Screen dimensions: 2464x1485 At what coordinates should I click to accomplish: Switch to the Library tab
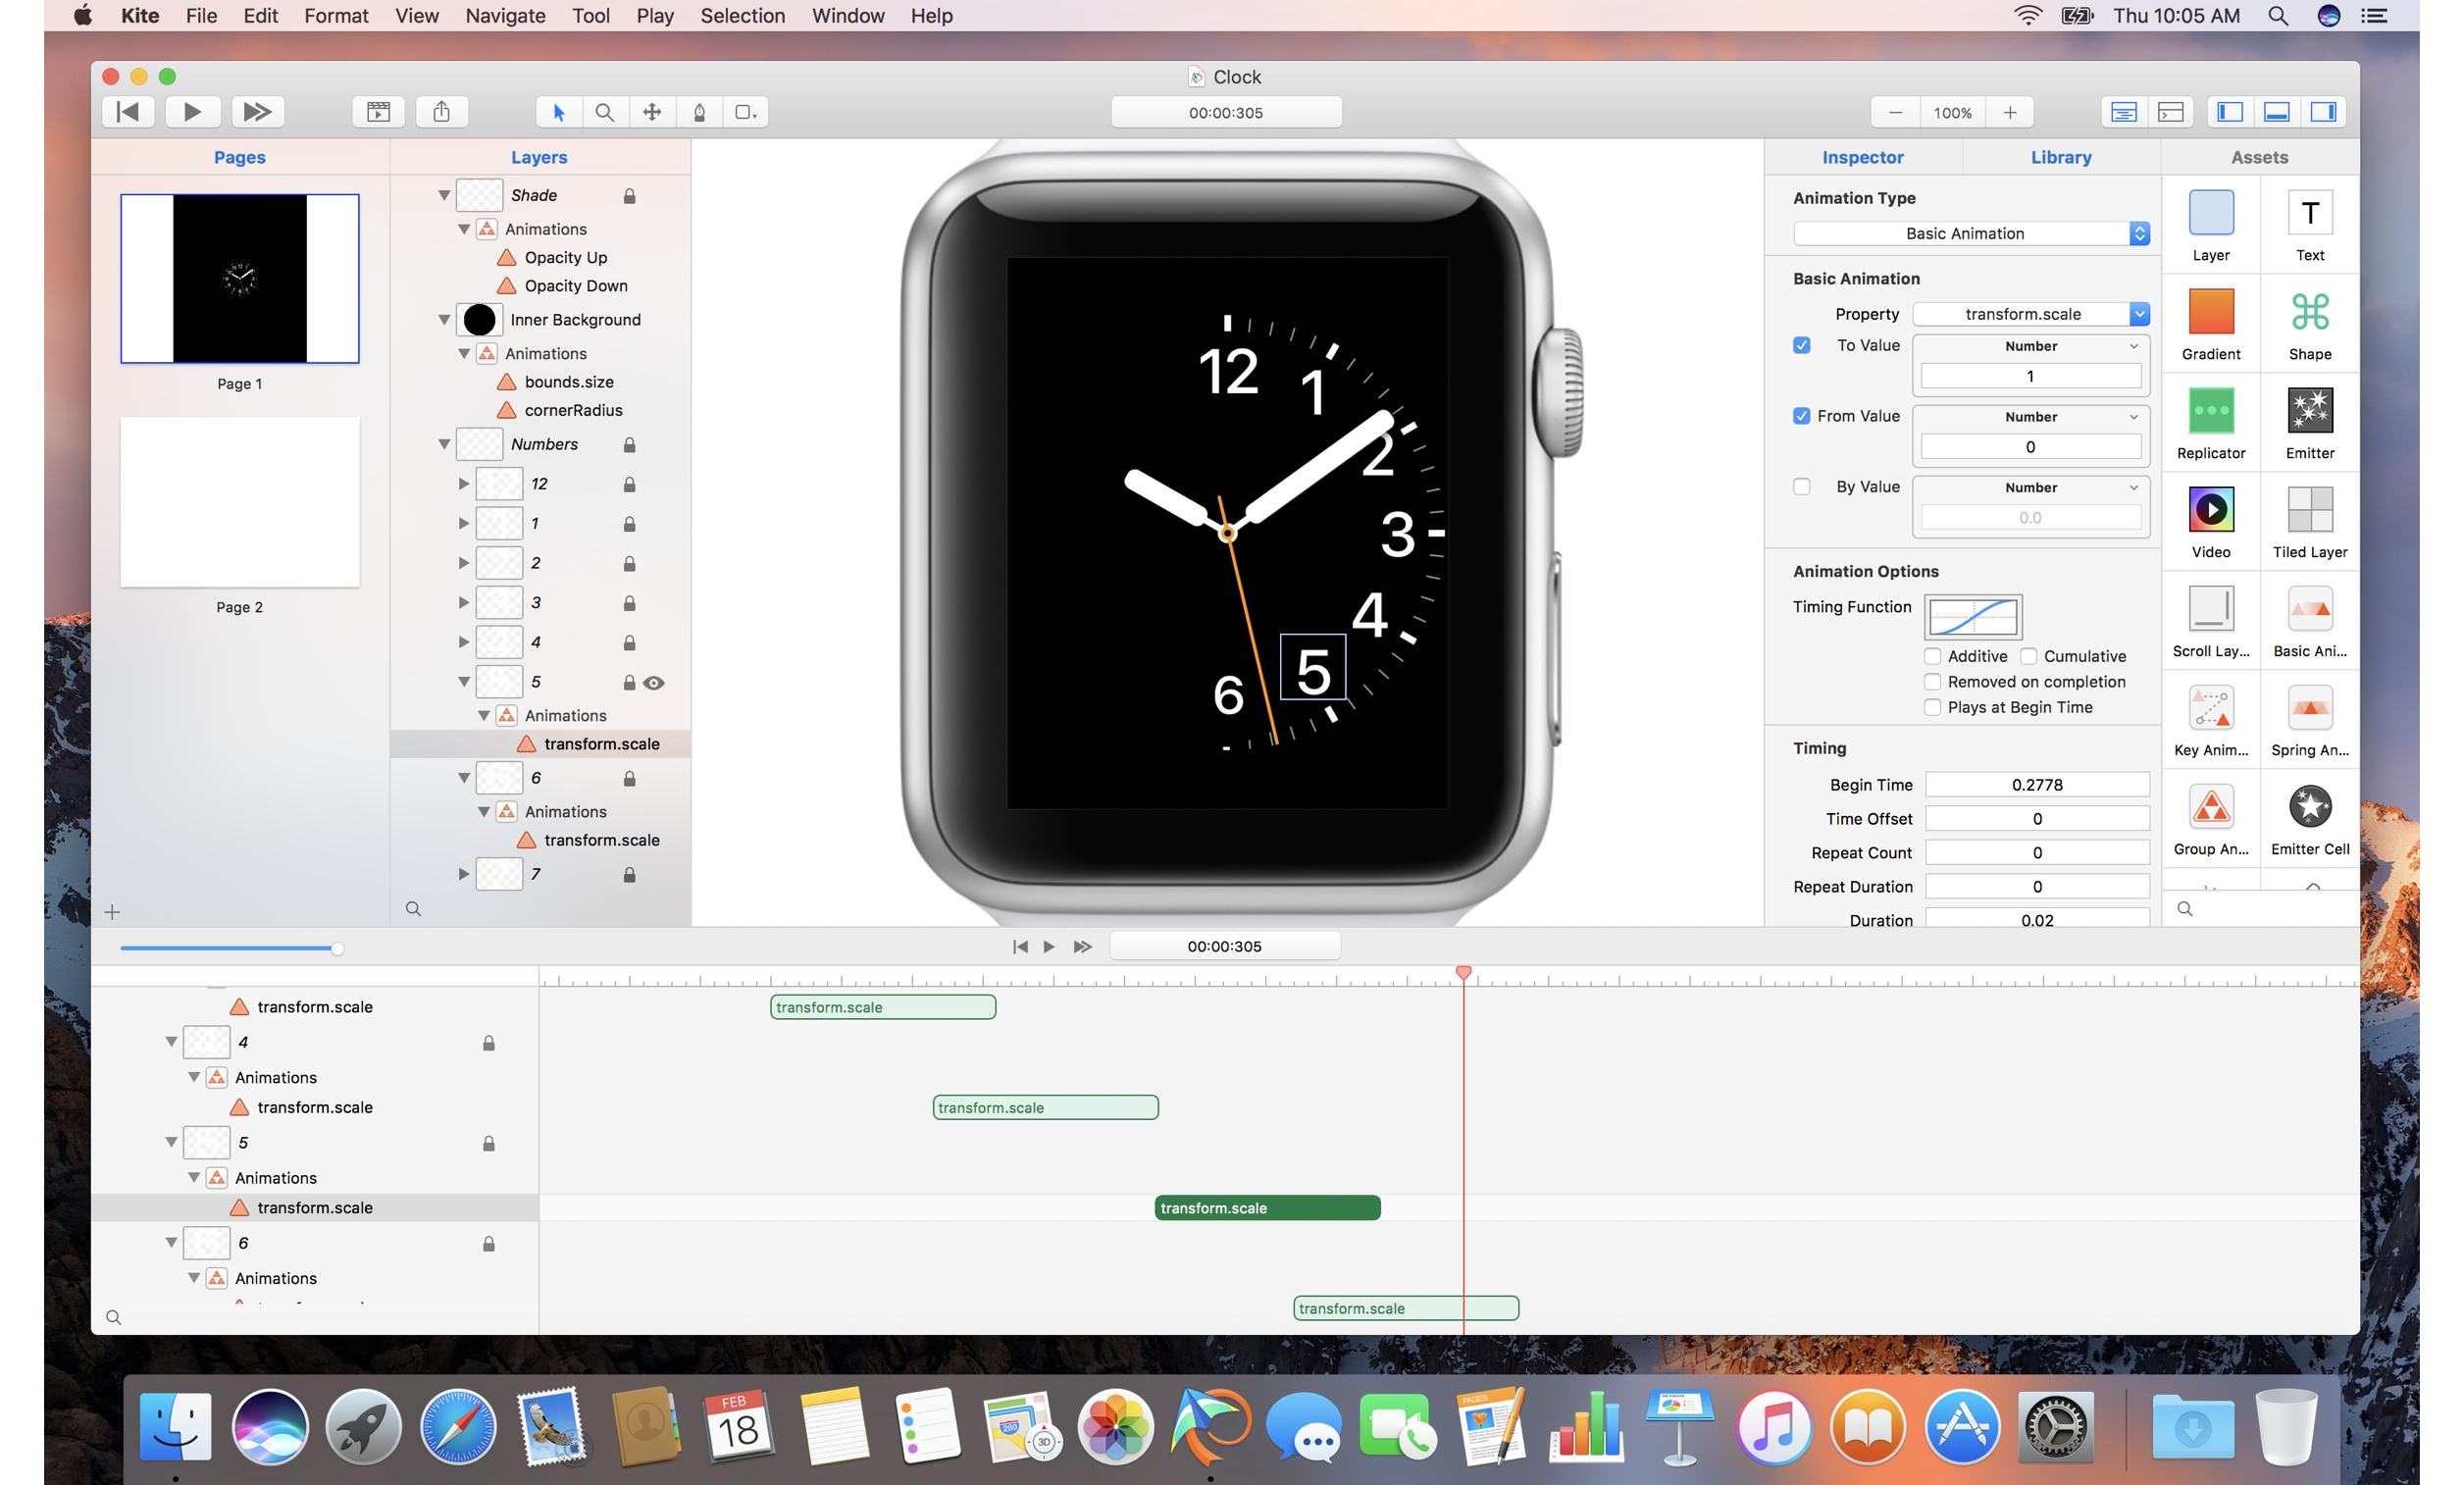2060,157
